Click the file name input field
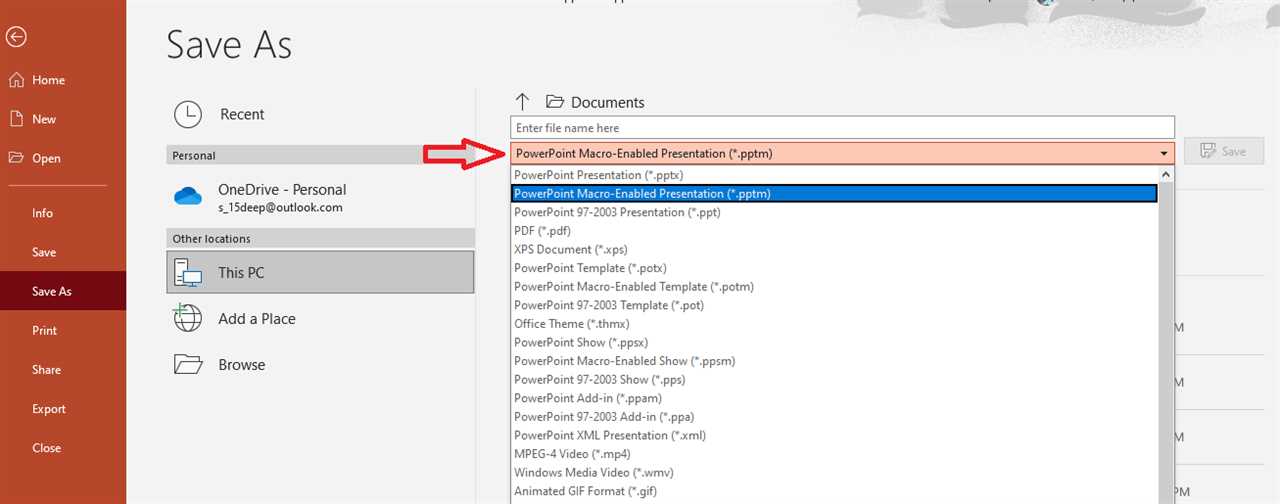Image resolution: width=1280 pixels, height=504 pixels. [842, 128]
